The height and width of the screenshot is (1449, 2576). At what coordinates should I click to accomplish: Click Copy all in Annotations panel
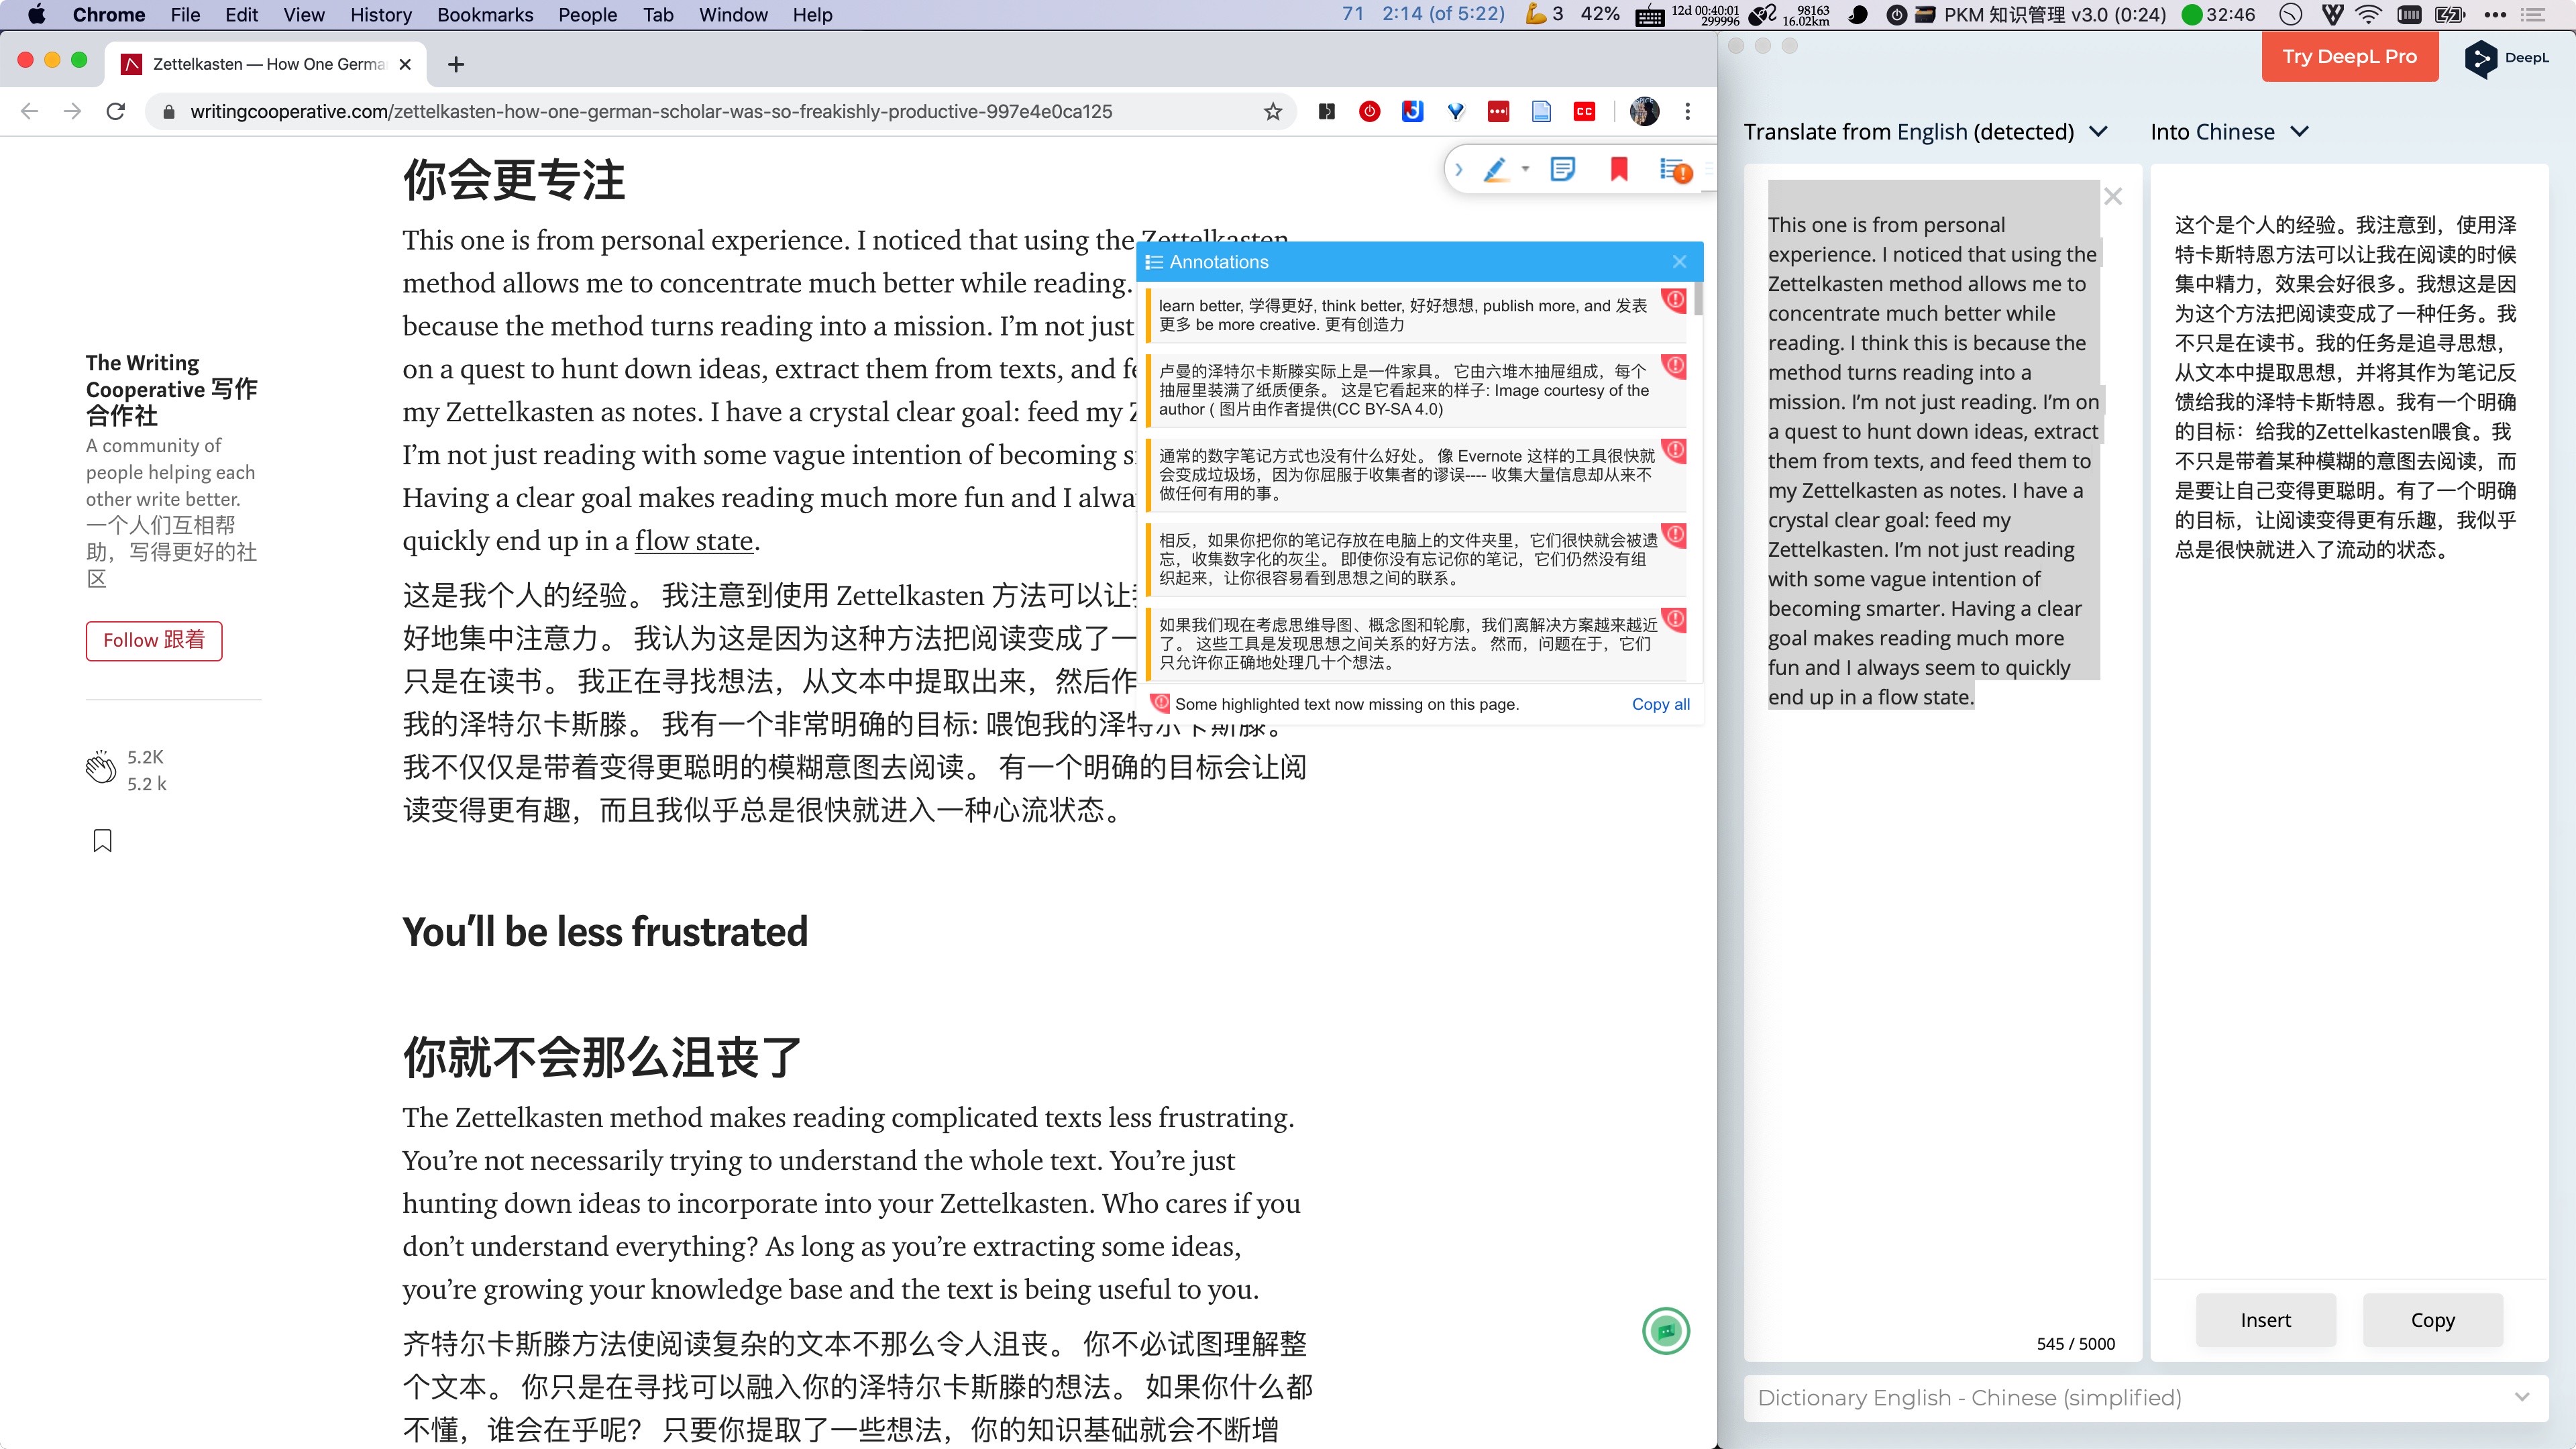[1660, 704]
